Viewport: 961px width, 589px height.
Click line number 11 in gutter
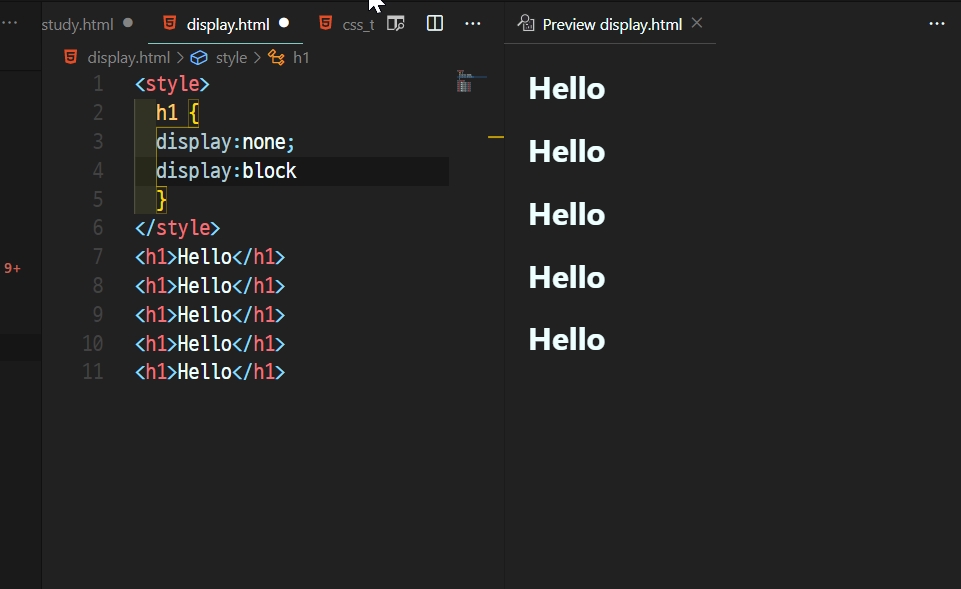tap(93, 371)
